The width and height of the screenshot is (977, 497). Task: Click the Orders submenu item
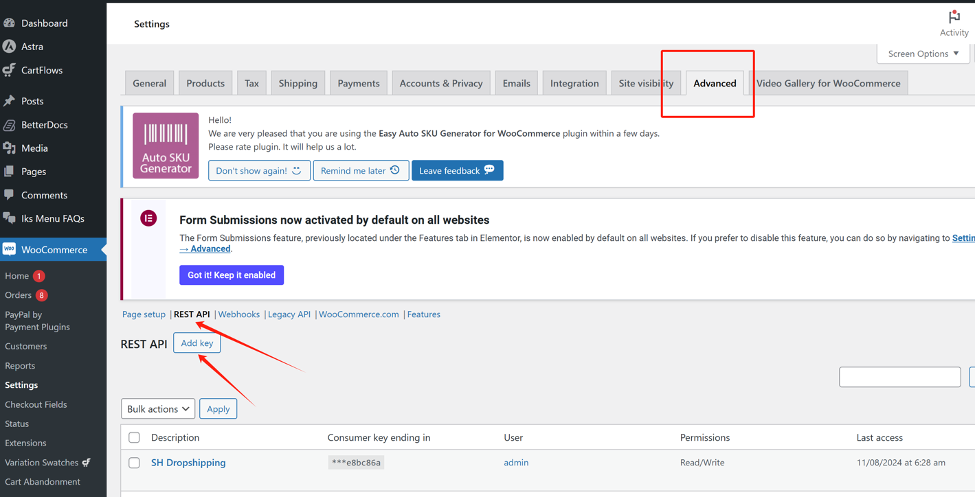pyautogui.click(x=18, y=295)
